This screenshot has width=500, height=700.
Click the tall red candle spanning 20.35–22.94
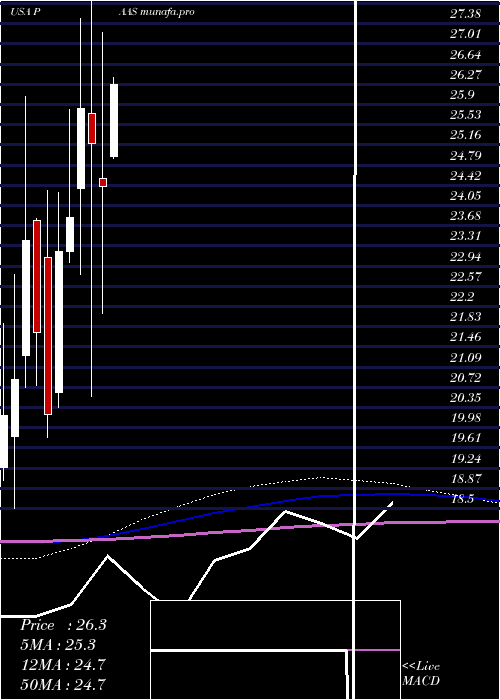click(x=48, y=336)
